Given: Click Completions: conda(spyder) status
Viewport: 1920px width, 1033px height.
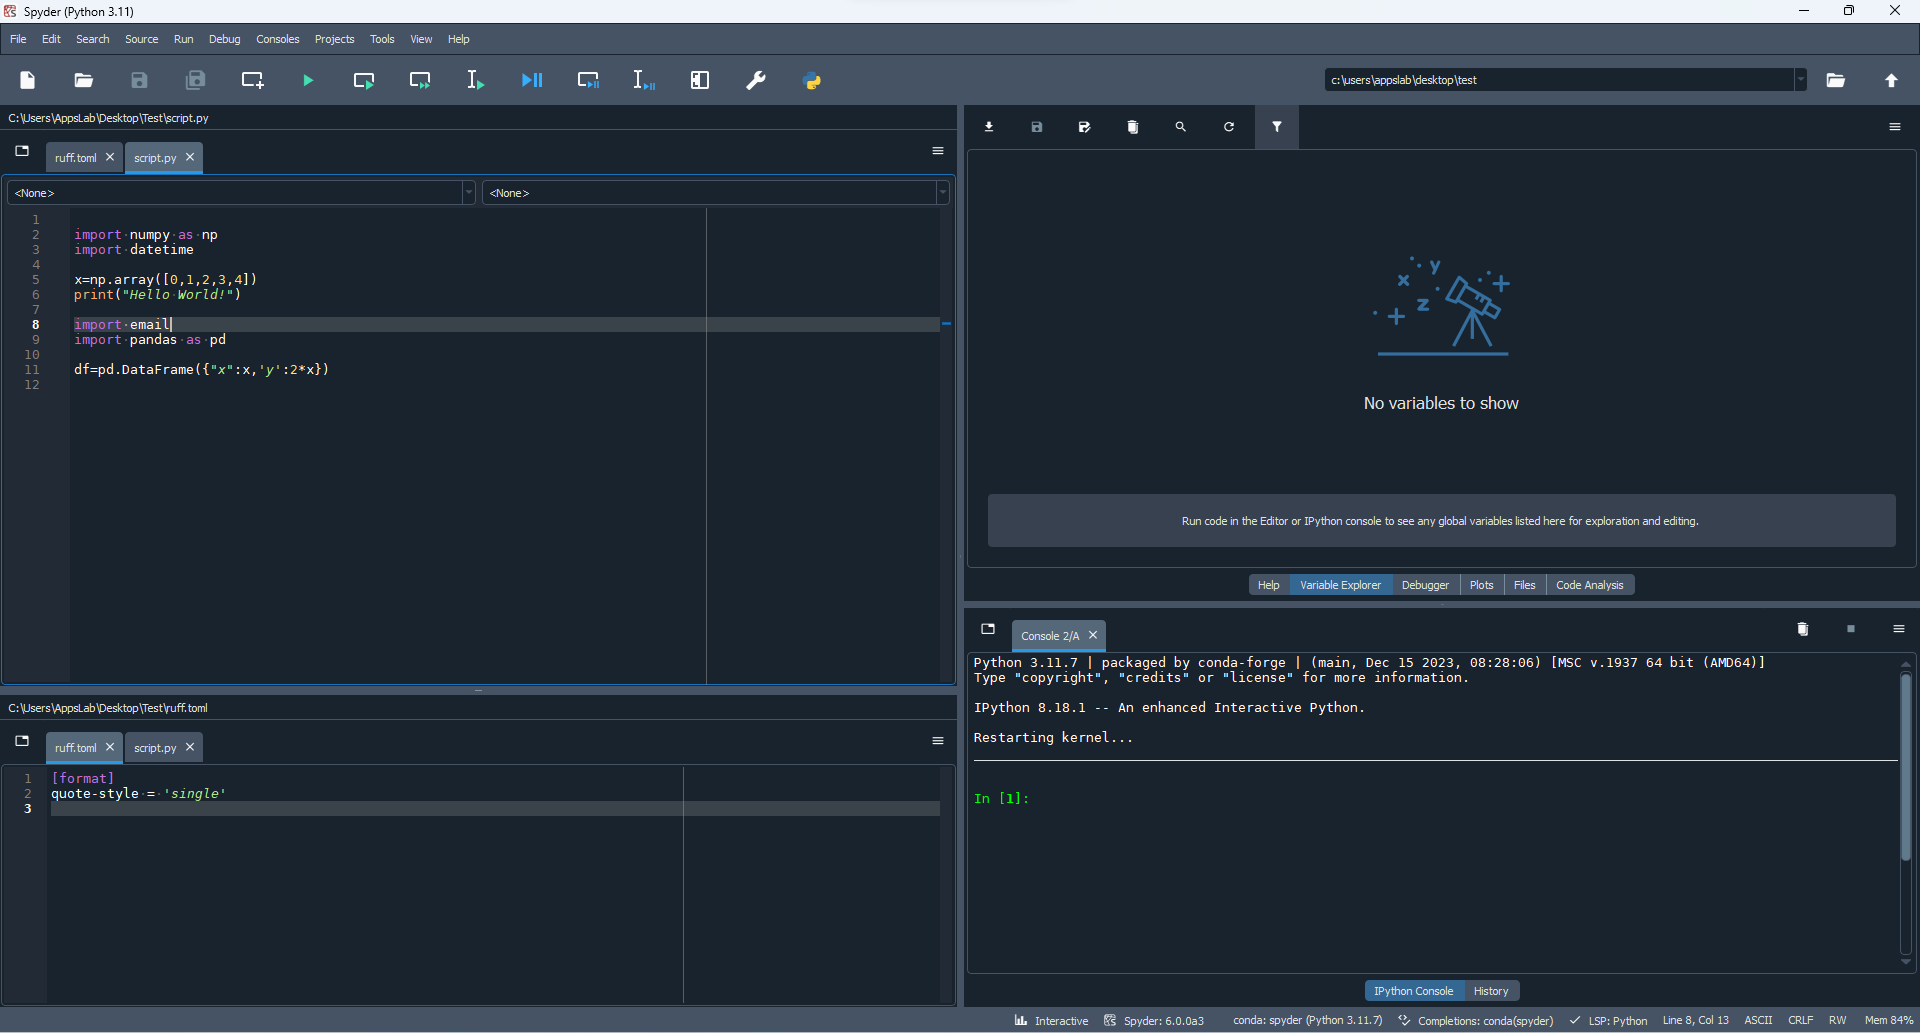Looking at the screenshot, I should 1476,1021.
